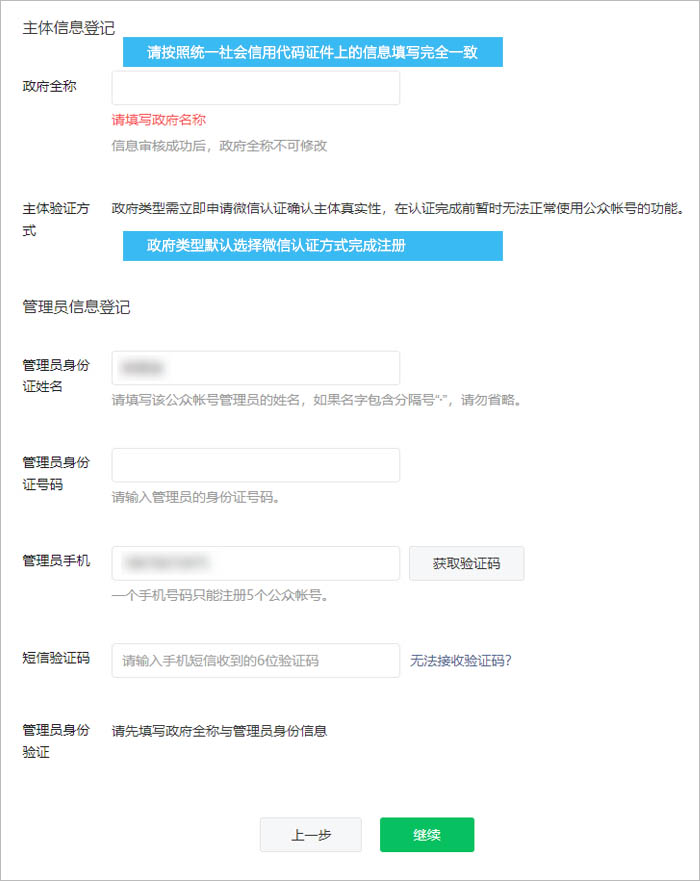Screen dimensions: 700x881
Task: Select the 管理员手机 phone number field
Action: click(256, 563)
